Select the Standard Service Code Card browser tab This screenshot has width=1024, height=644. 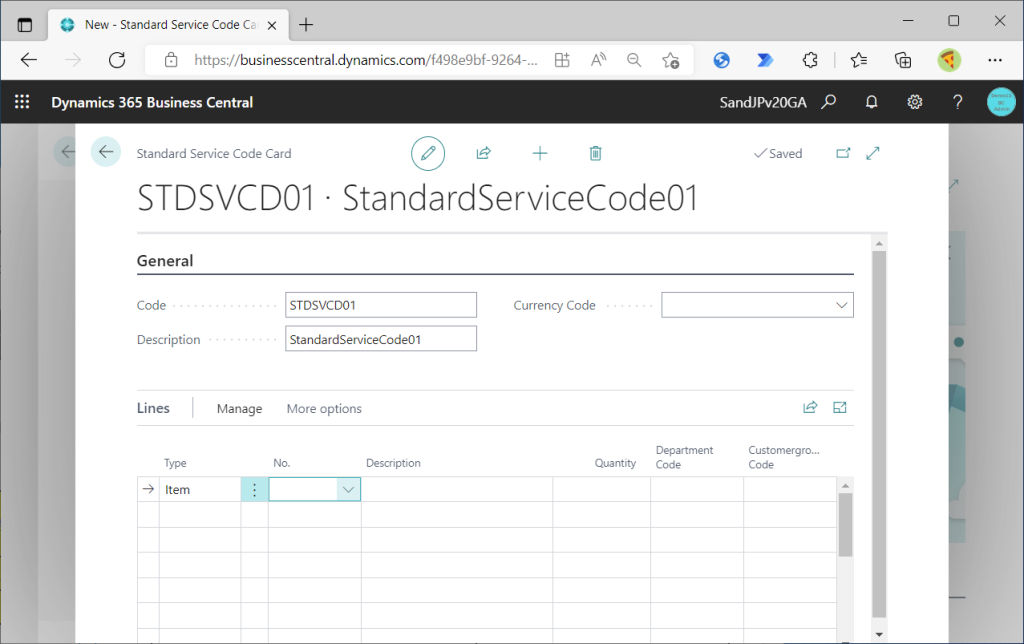pyautogui.click(x=168, y=25)
